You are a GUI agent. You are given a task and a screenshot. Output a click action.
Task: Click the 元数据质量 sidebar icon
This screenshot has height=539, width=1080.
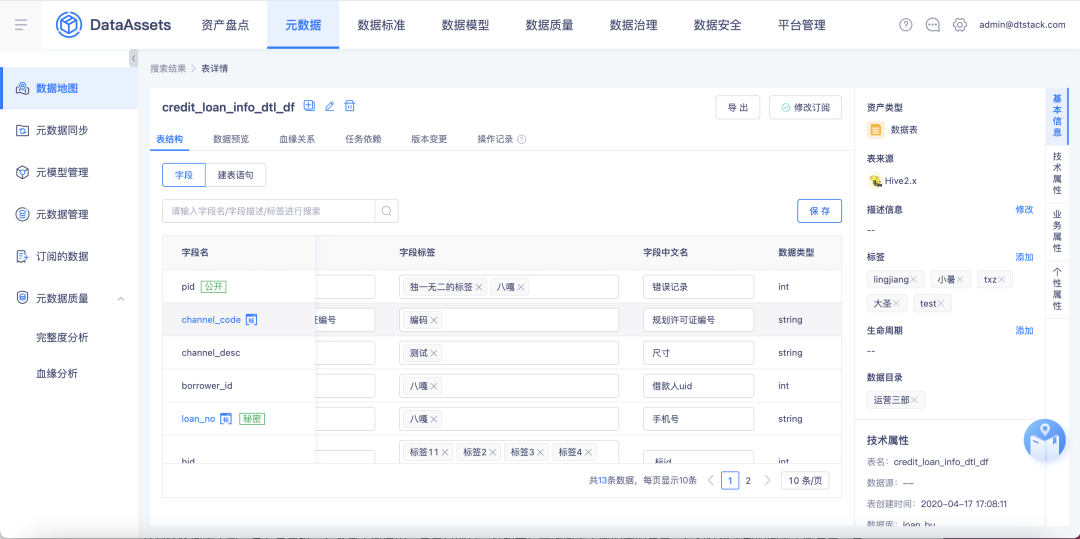tap(22, 298)
